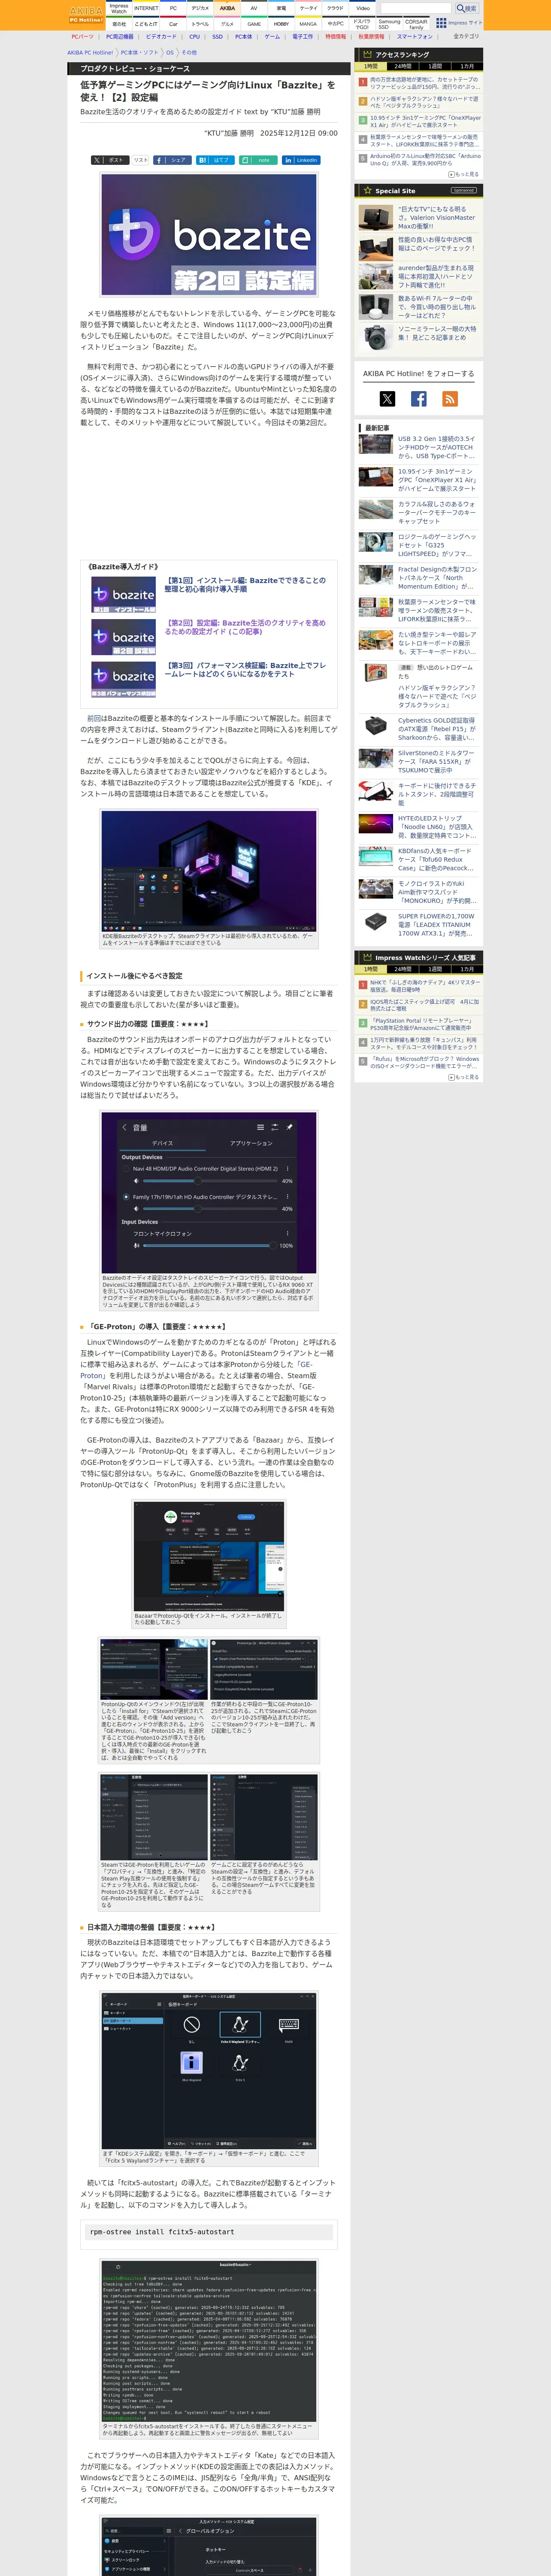Open the Video Watch tab
551x2576 pixels.
(x=363, y=8)
